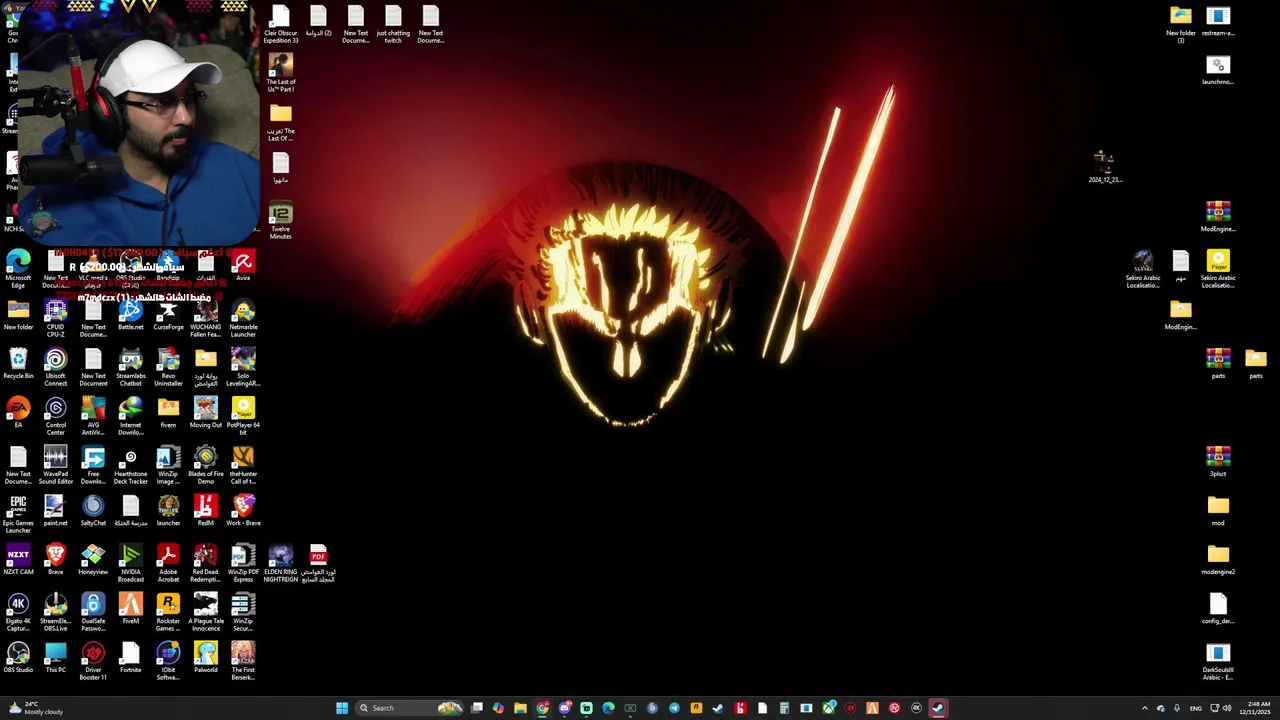This screenshot has height=720, width=1280.
Task: Select the Moving Out game icon
Action: (x=205, y=414)
